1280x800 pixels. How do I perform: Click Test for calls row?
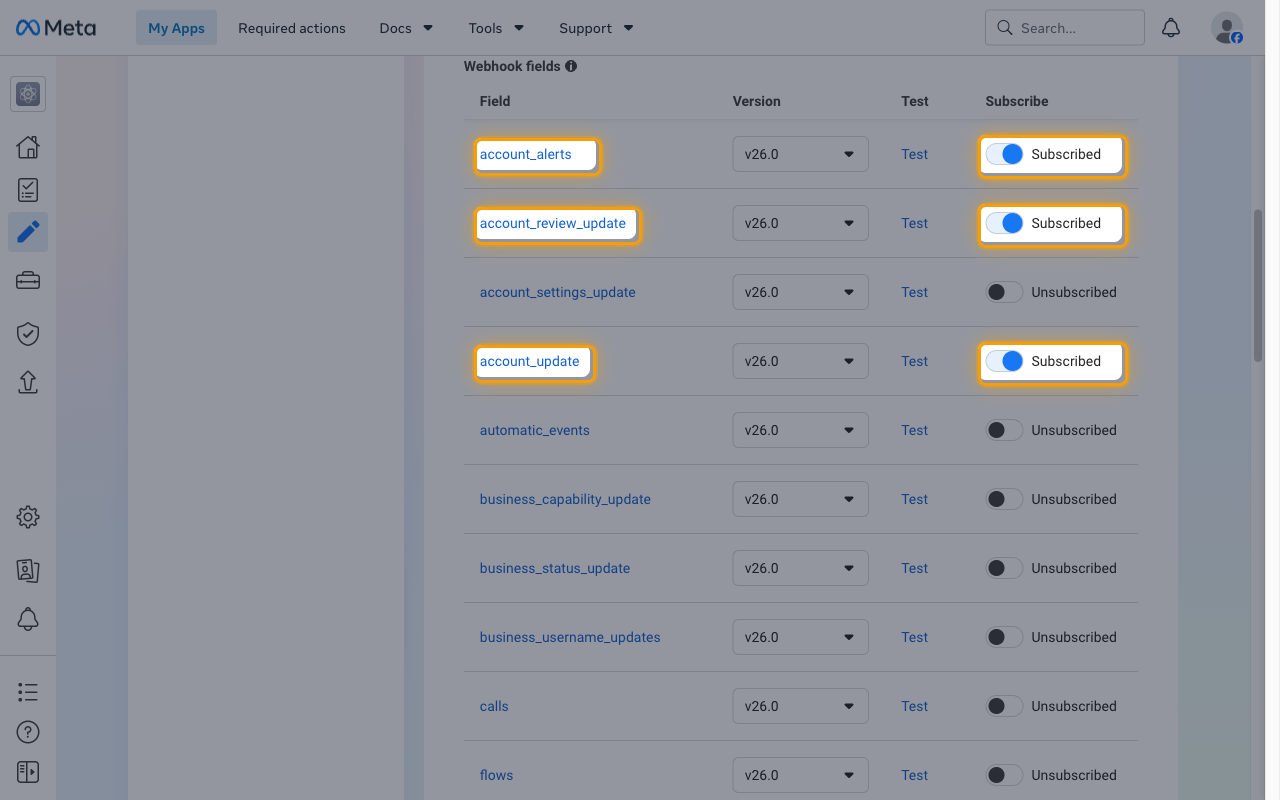click(x=914, y=706)
